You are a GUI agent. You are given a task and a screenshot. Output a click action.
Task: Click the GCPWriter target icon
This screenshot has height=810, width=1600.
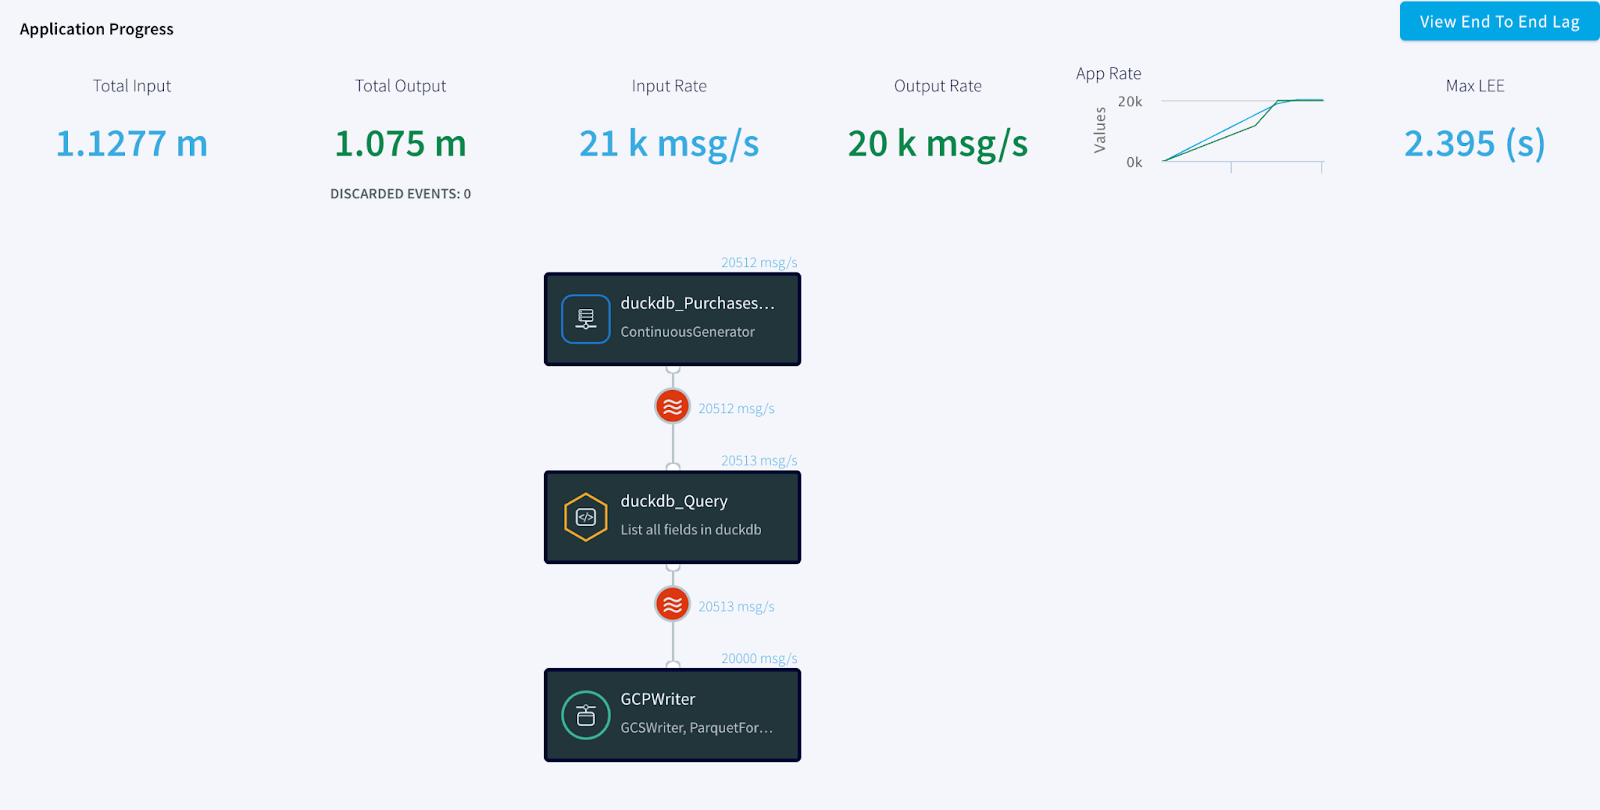tap(586, 715)
